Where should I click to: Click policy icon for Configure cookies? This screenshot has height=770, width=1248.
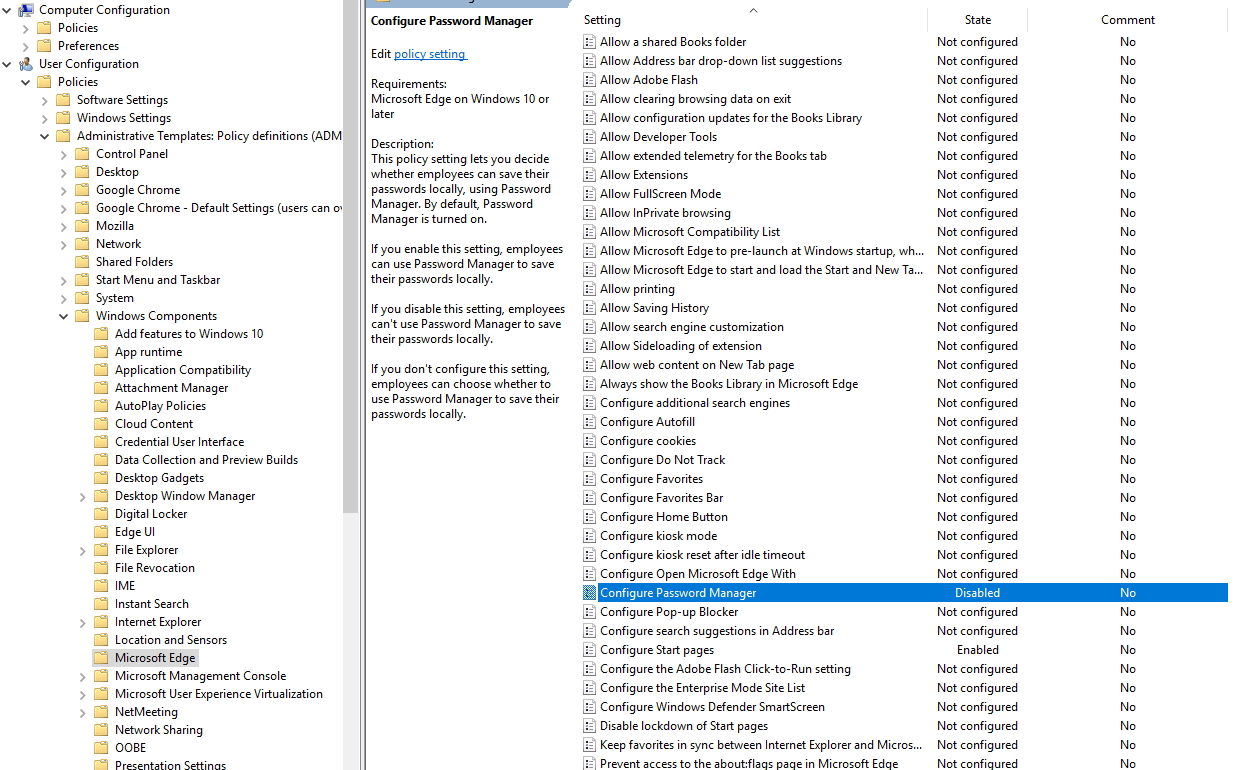[589, 441]
